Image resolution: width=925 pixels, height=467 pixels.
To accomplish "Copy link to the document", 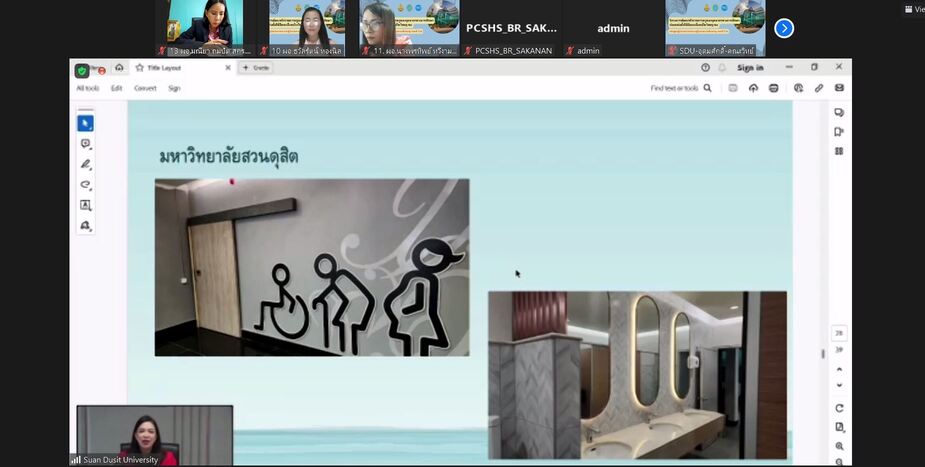I will [x=819, y=88].
